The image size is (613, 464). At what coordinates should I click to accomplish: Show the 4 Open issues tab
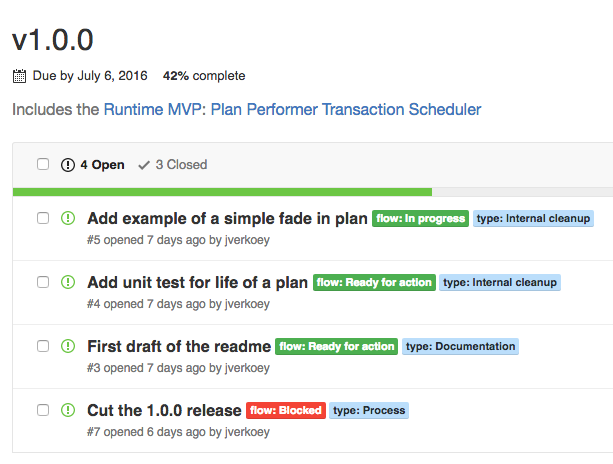93,165
